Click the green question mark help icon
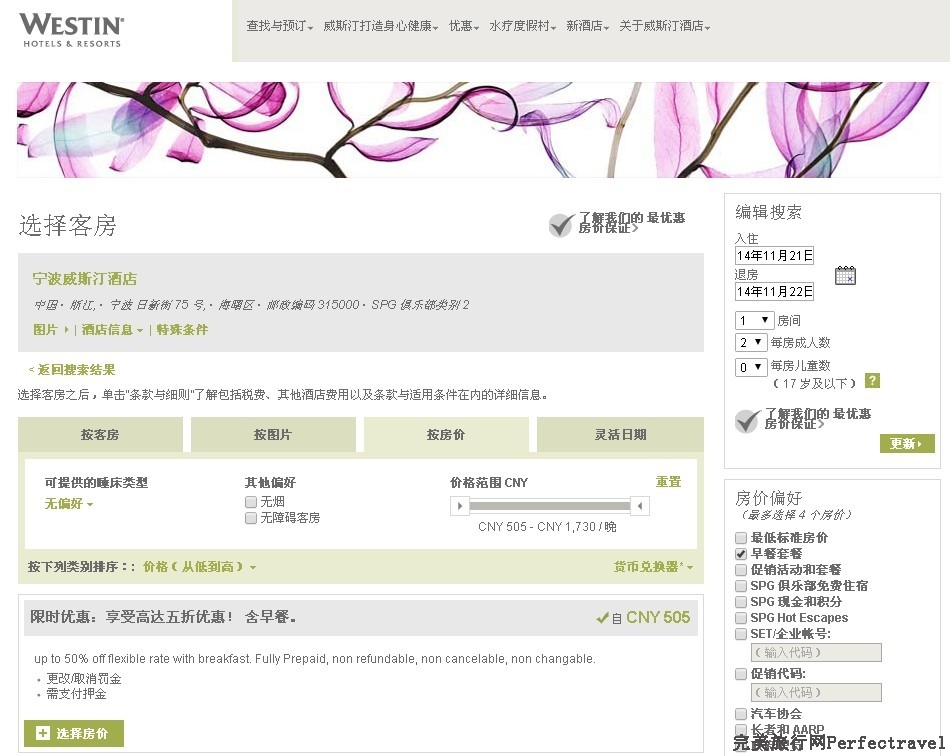 872,380
